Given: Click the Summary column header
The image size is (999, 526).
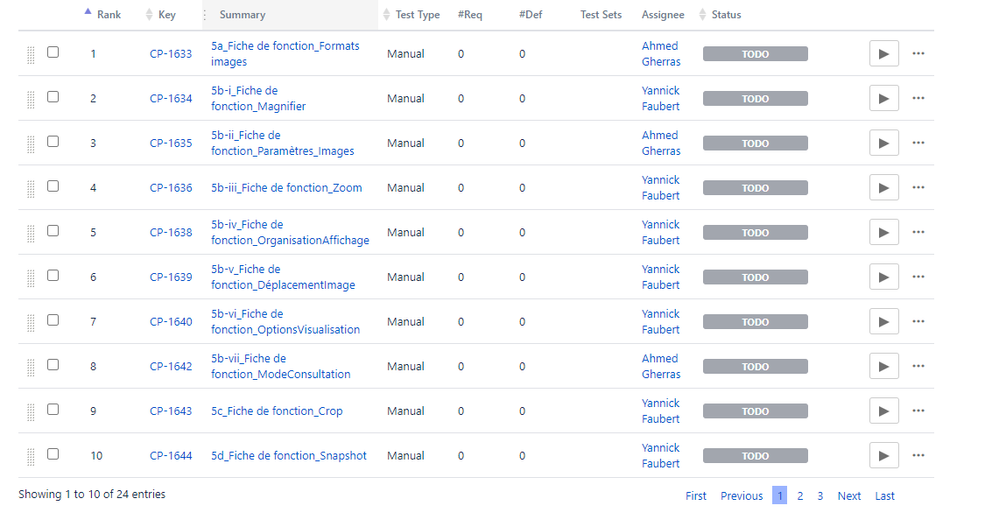Looking at the screenshot, I should coord(290,14).
